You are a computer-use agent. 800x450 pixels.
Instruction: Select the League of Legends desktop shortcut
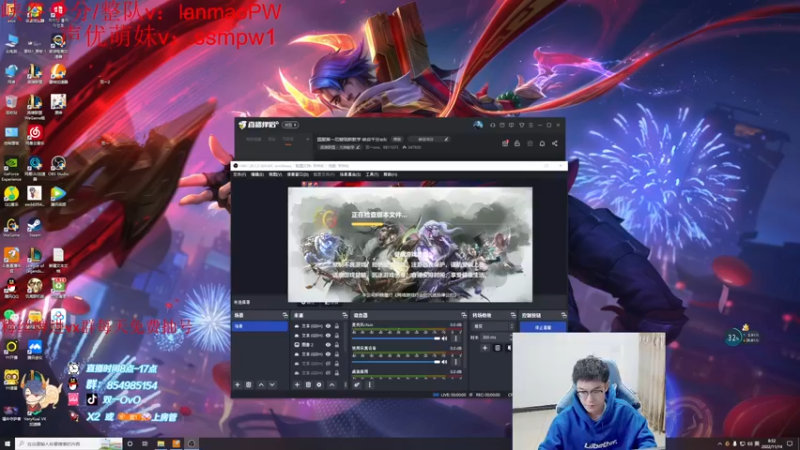coord(35,260)
